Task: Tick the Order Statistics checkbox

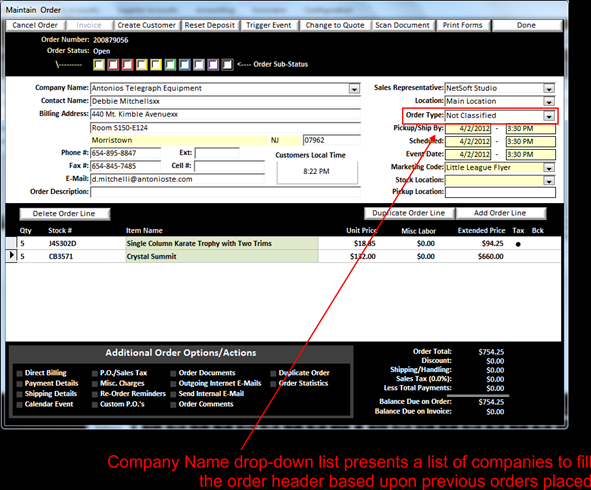Action: (273, 384)
